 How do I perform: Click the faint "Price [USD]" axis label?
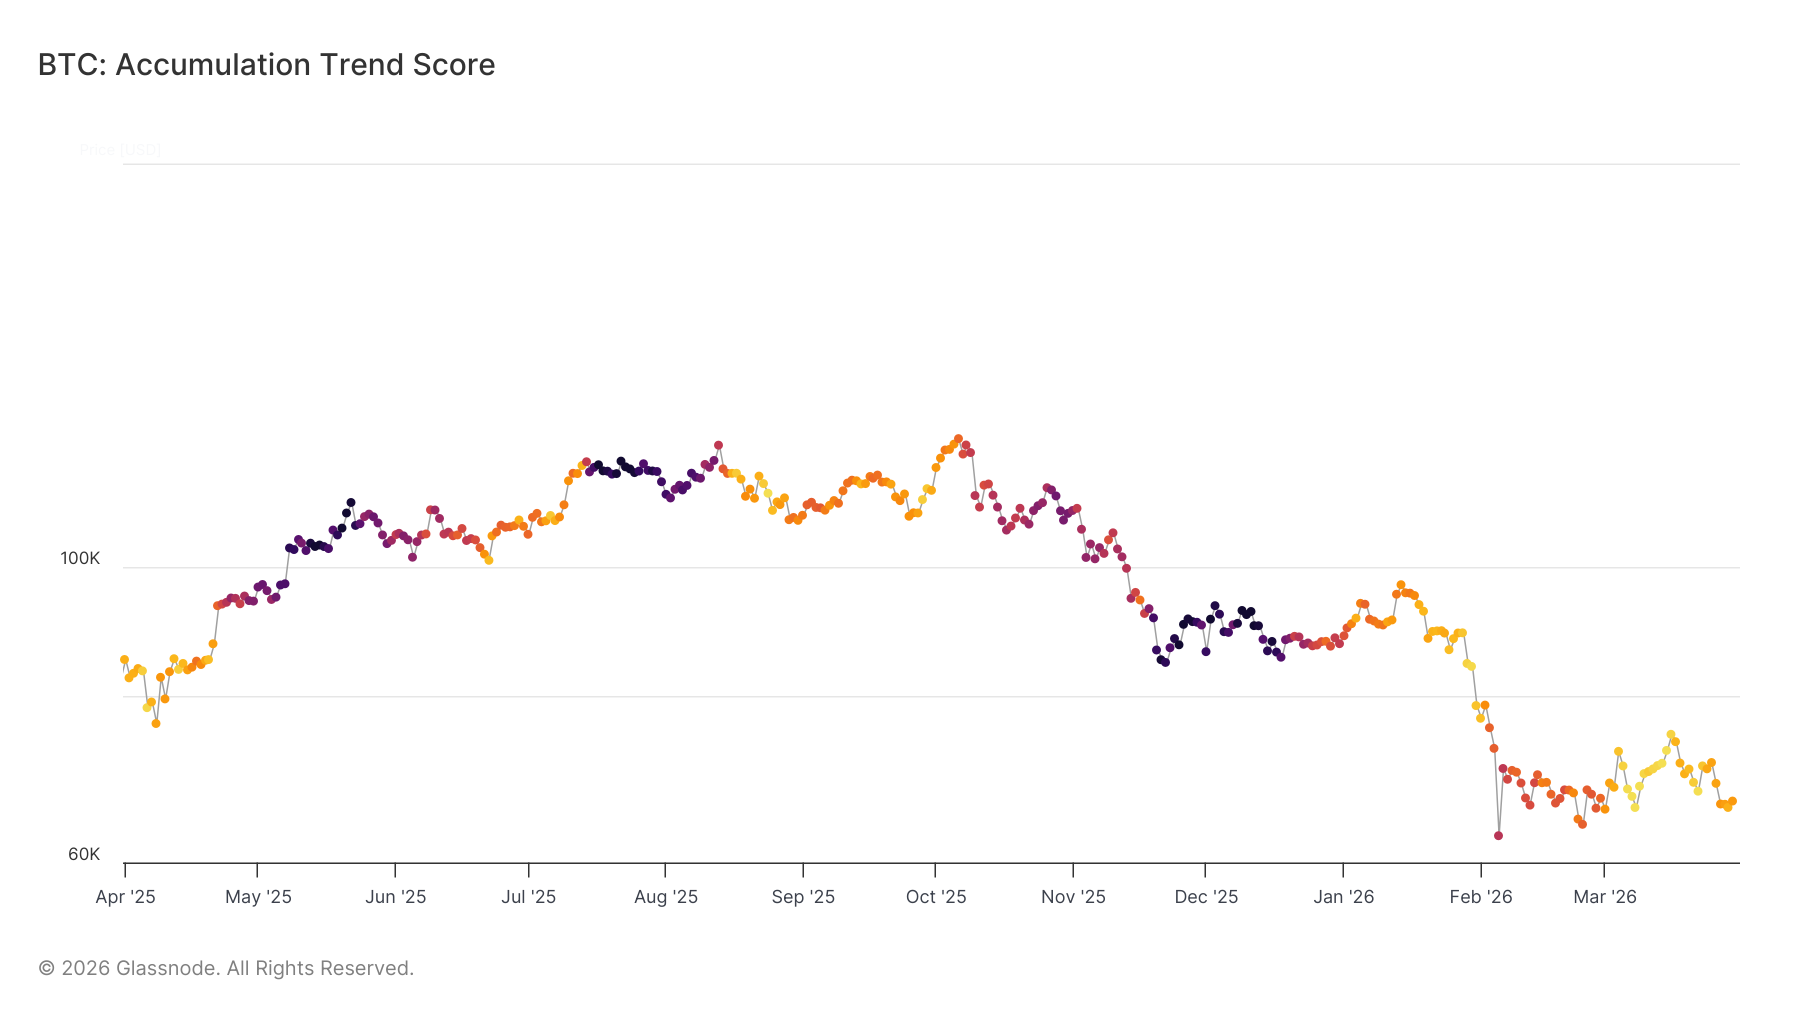[120, 150]
